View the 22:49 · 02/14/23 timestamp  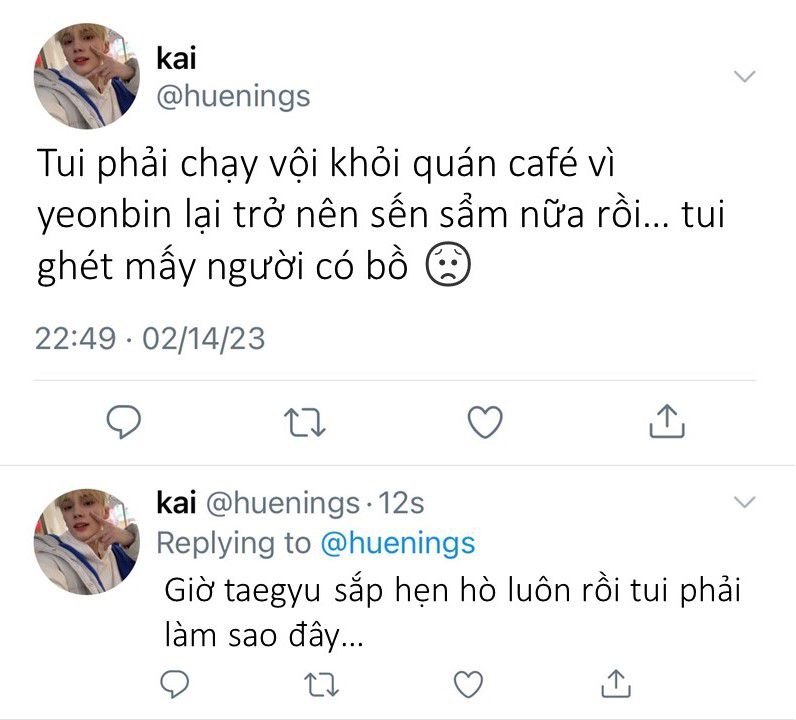pyautogui.click(x=150, y=338)
